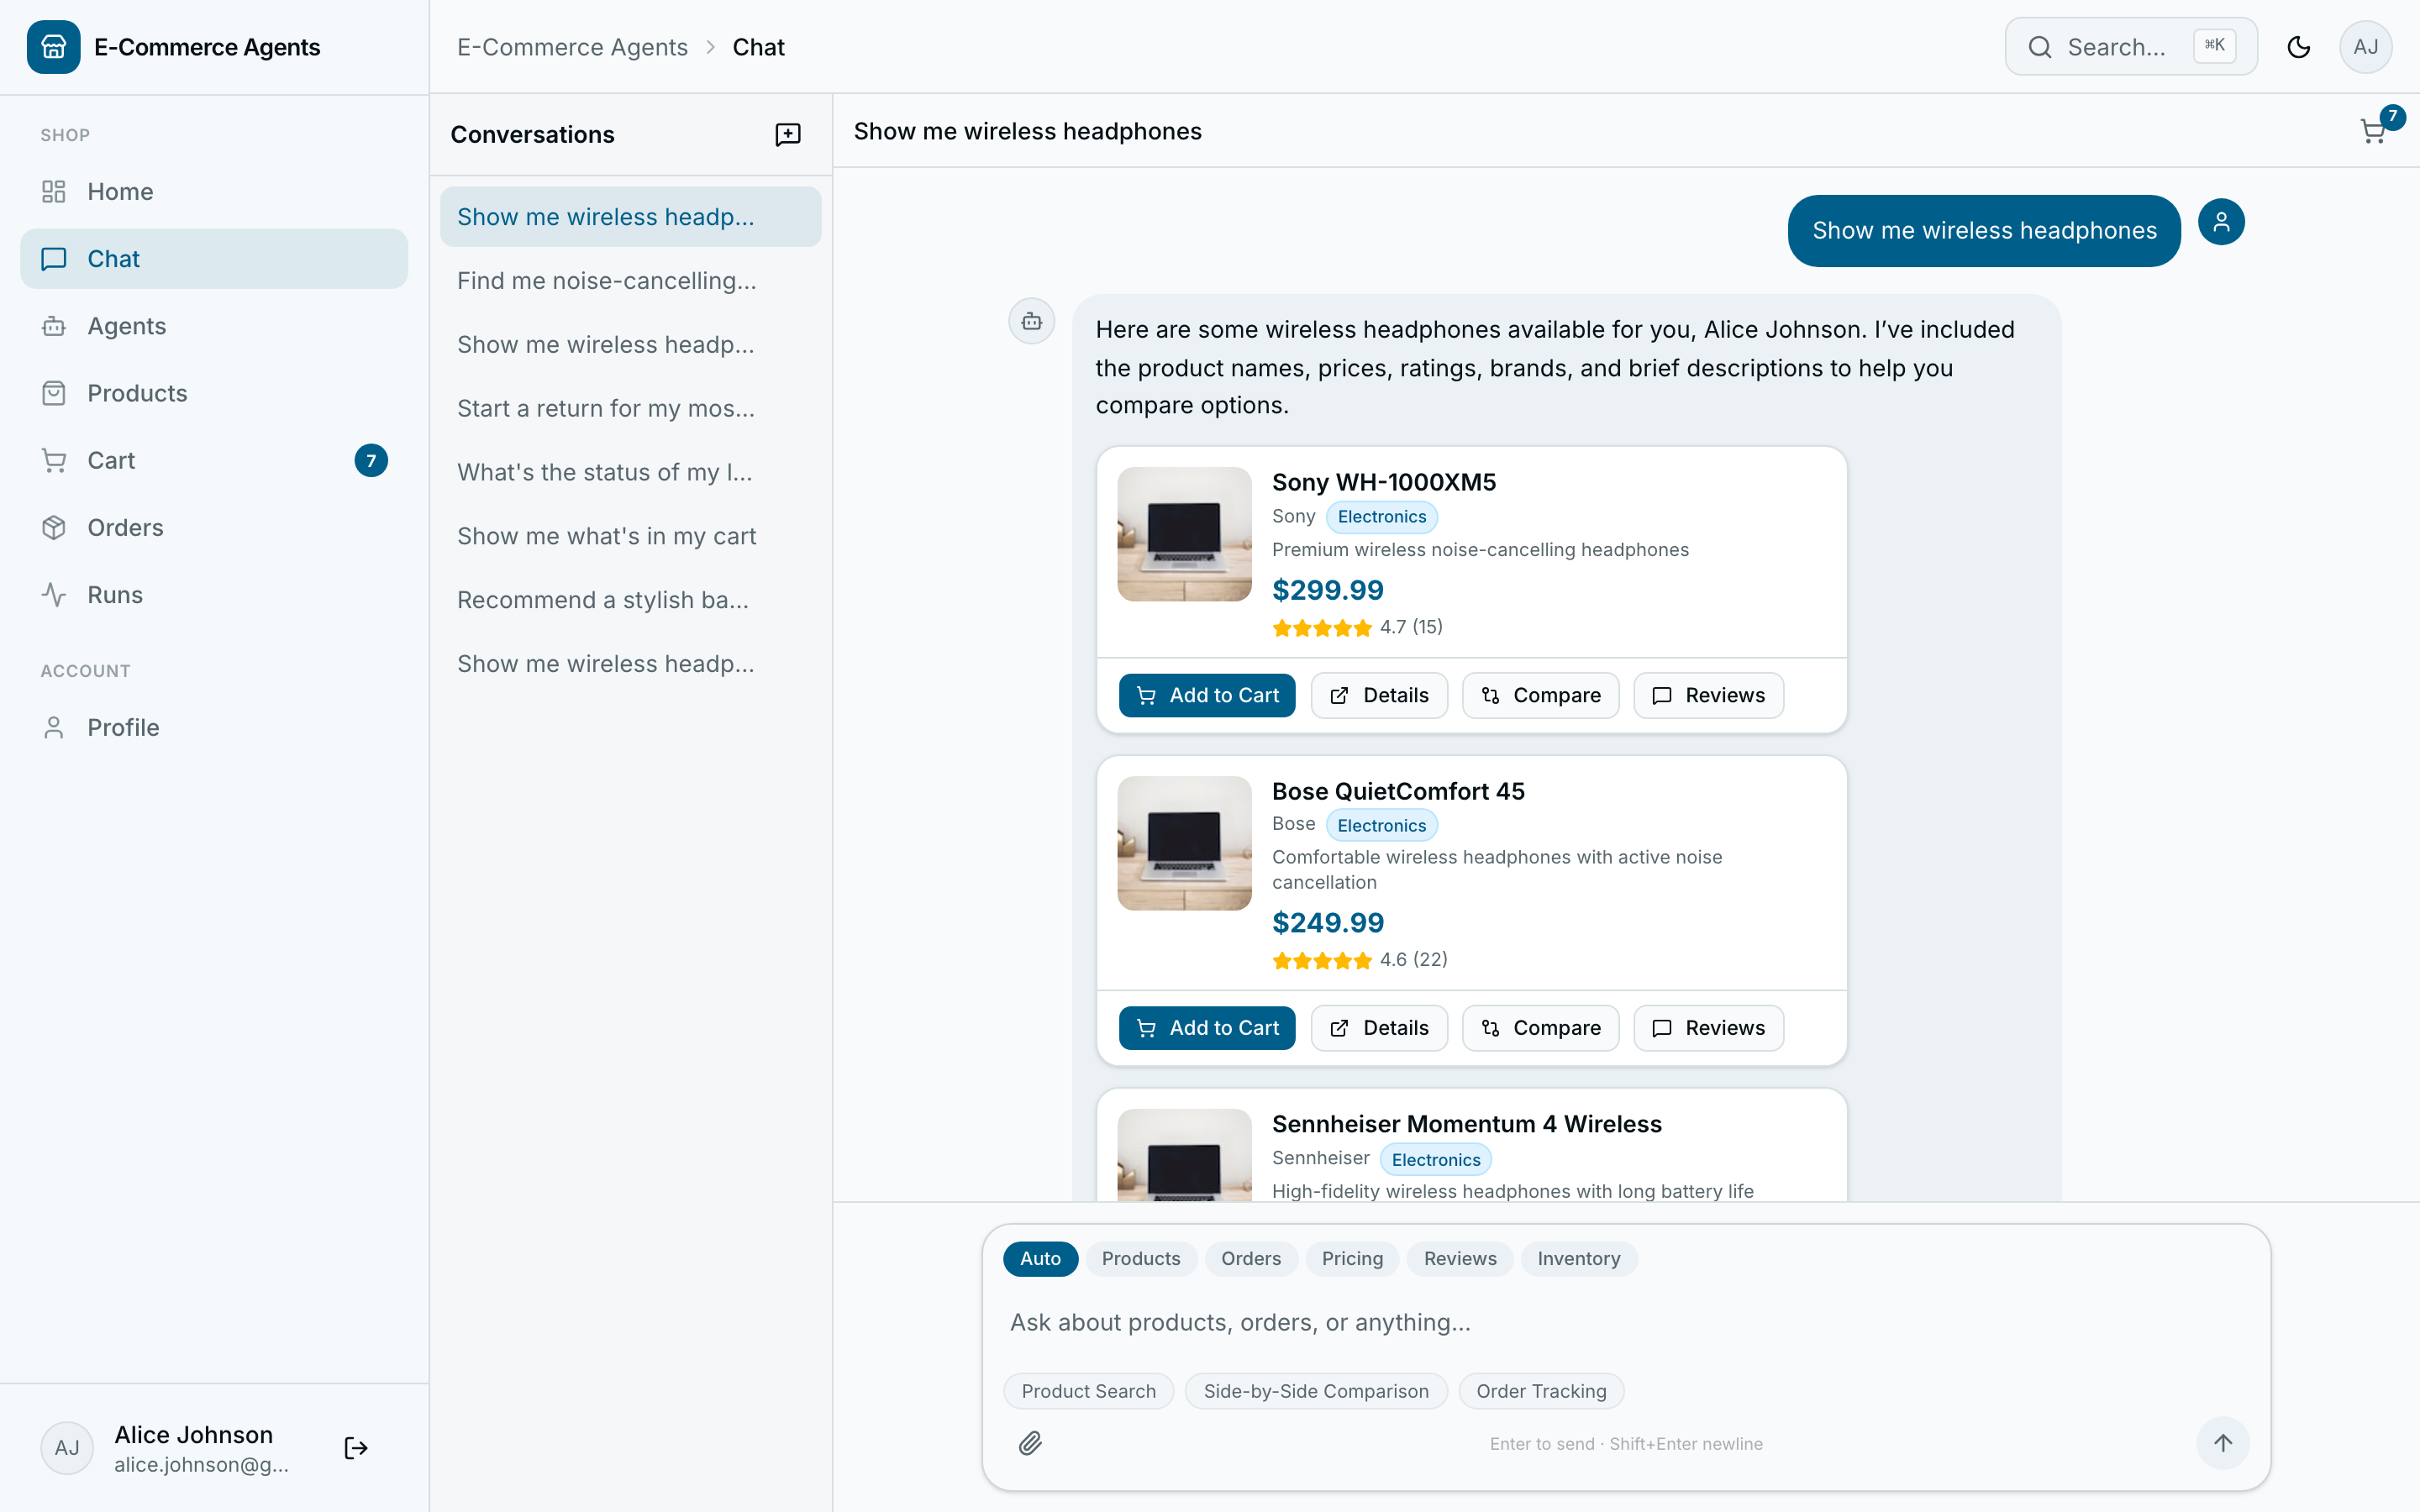Image resolution: width=2420 pixels, height=1512 pixels.
Task: Toggle dark mode with the moon icon
Action: (2298, 47)
